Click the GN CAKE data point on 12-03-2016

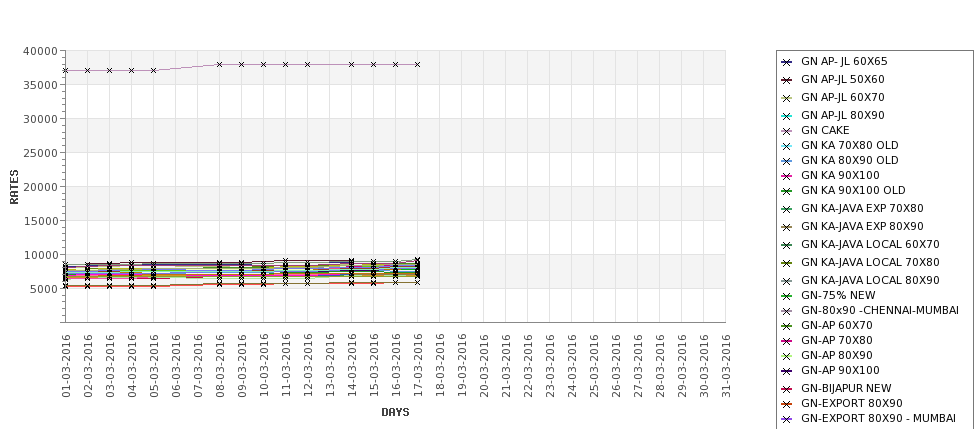307,64
